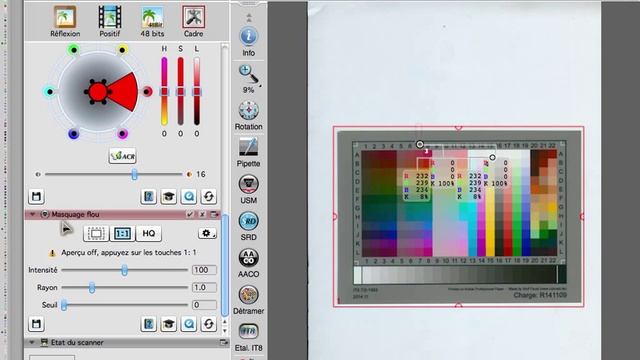Image resolution: width=640 pixels, height=360 pixels.
Task: Adjust the H hue vertical slider
Action: [x=164, y=91]
